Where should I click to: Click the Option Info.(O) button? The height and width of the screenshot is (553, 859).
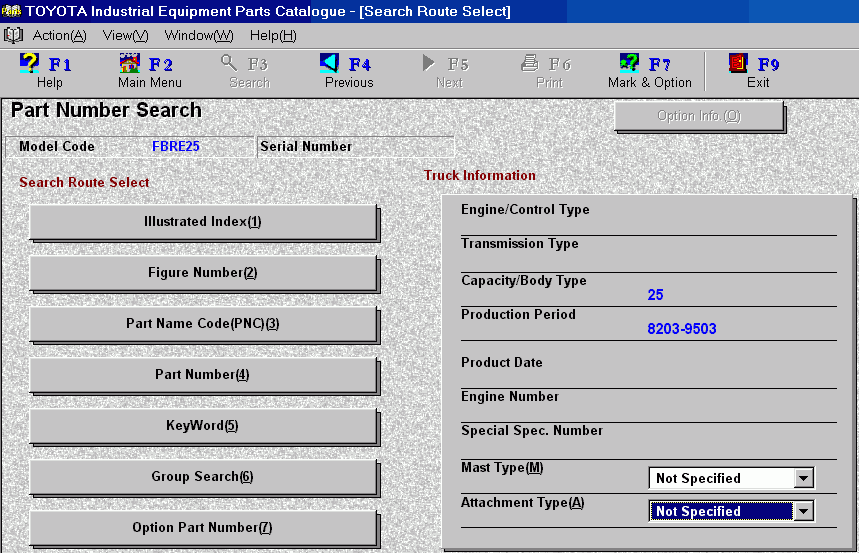tap(699, 116)
